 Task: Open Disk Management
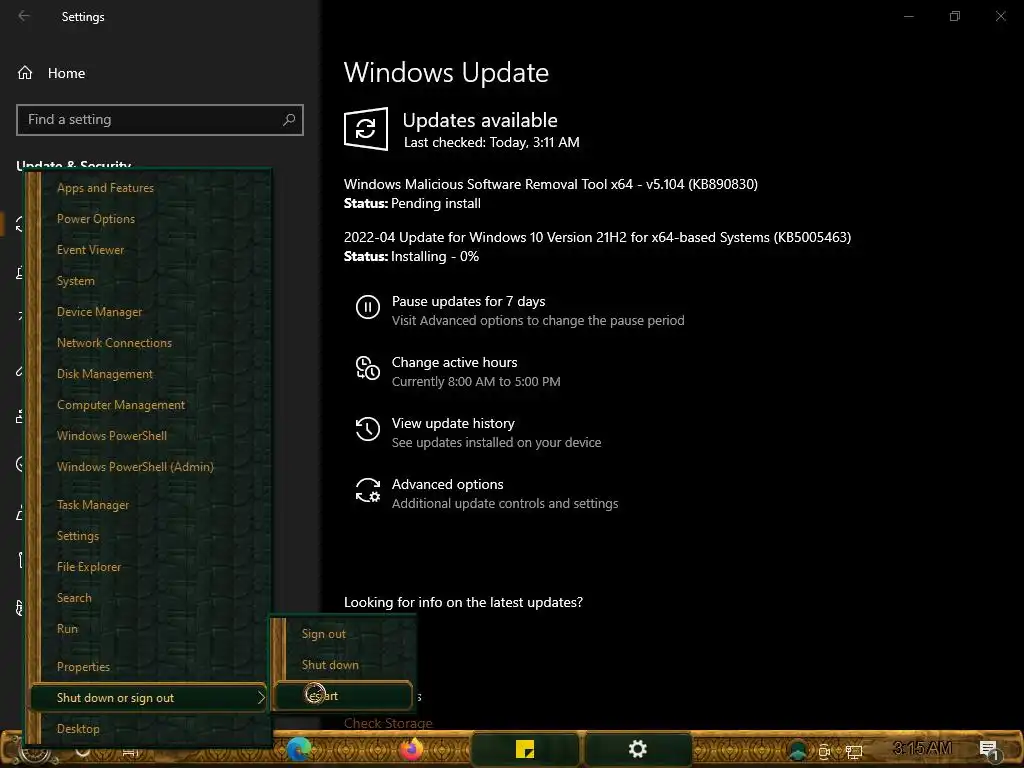pyautogui.click(x=104, y=374)
